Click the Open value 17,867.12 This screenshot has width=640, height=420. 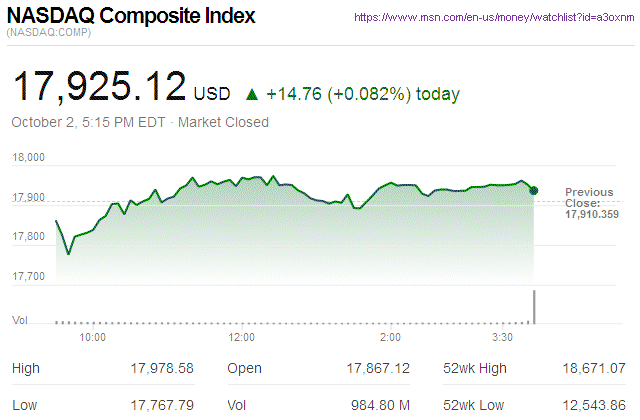tap(376, 369)
